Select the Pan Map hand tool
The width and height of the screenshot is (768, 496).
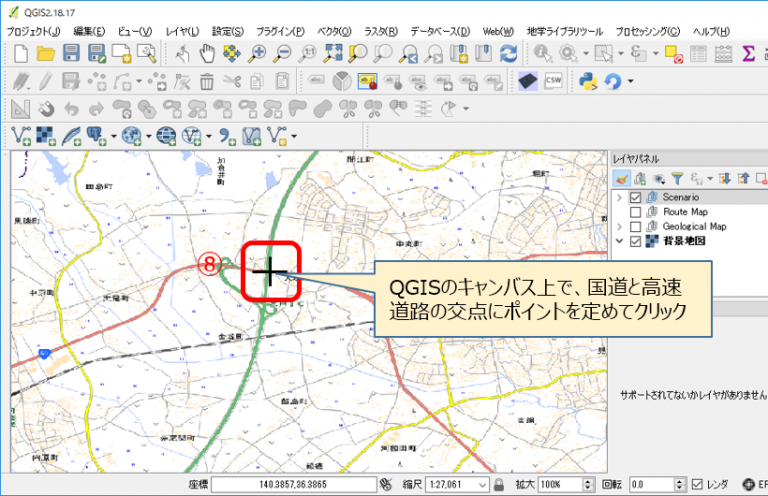(207, 53)
